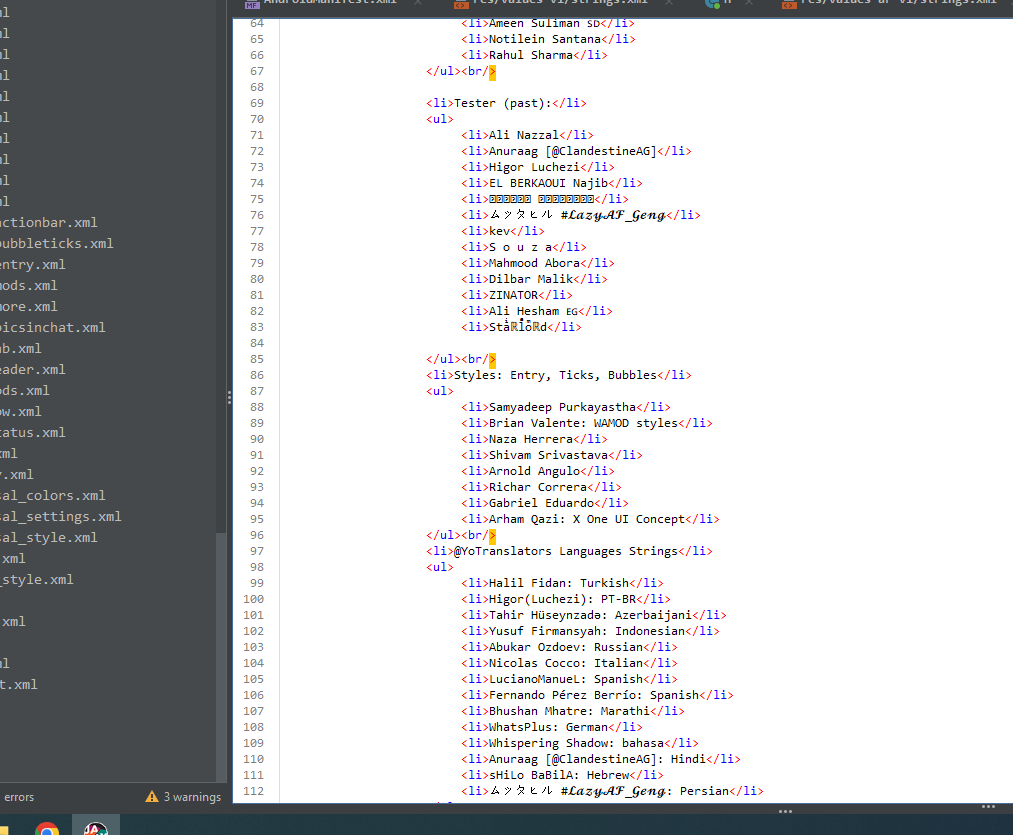Click 'Notilein Santana' entry
This screenshot has width=1013, height=835.
[545, 39]
